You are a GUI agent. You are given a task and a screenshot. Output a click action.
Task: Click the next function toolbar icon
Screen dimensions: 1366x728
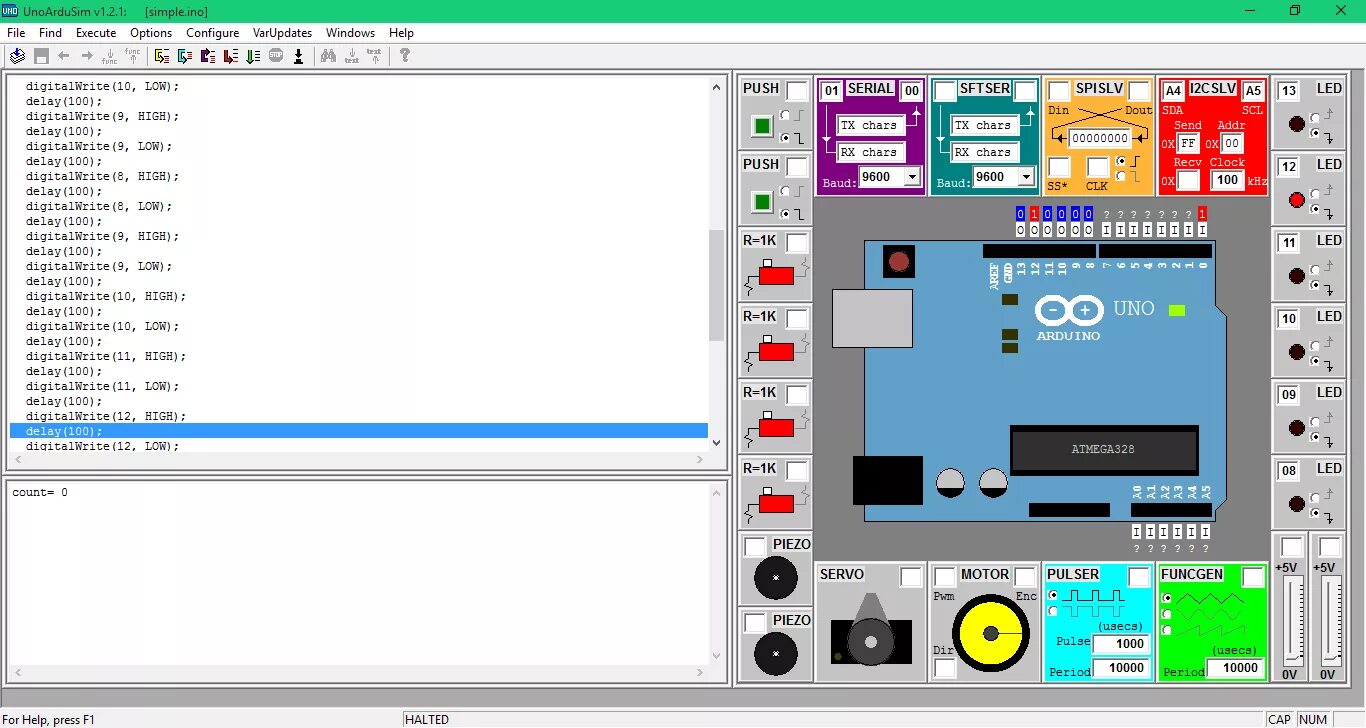(110, 57)
